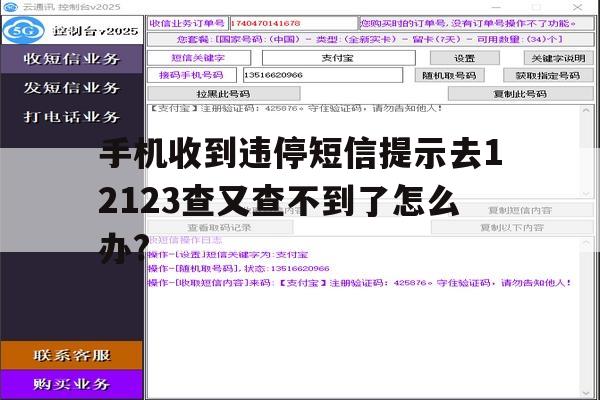This screenshot has width=600, height=400.
Task: Click the 设置 button
Action: click(465, 58)
